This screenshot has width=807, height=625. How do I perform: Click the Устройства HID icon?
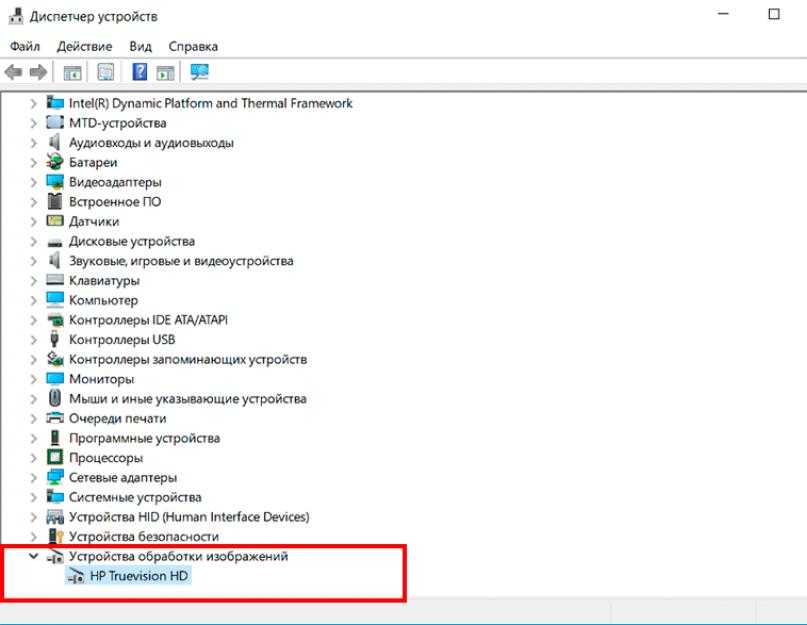(x=55, y=517)
